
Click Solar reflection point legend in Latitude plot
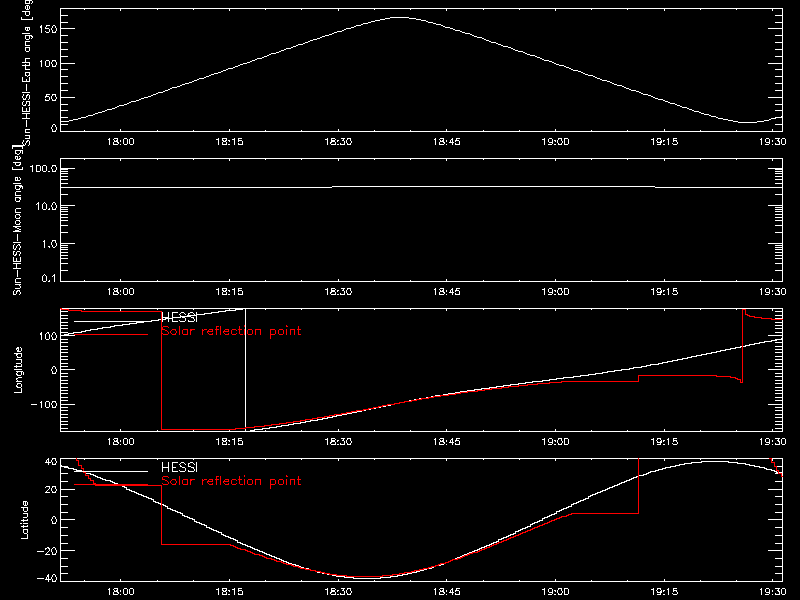(231, 481)
